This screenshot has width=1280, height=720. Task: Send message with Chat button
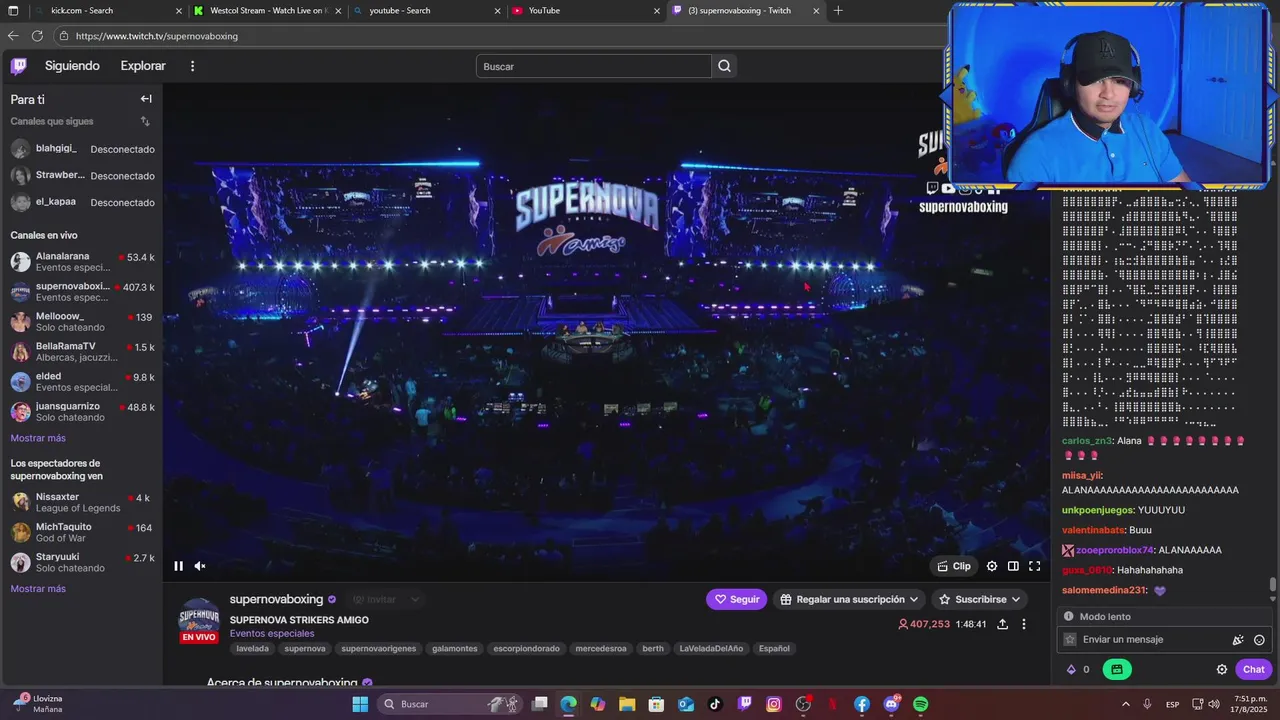(x=1254, y=669)
